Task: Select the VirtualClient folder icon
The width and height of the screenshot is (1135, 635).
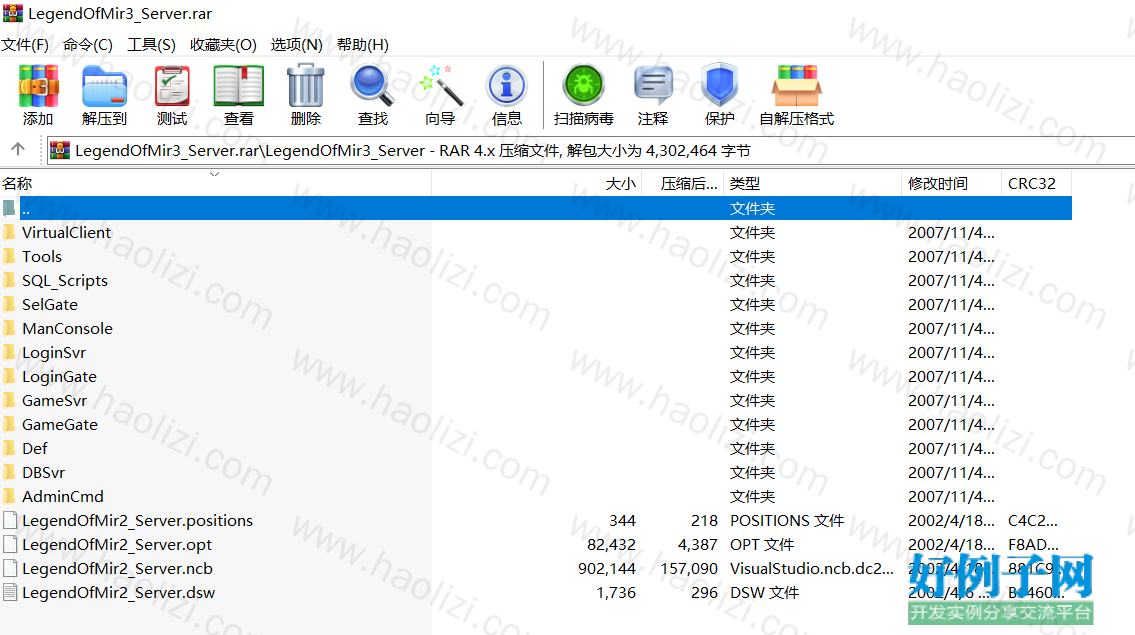Action: click(x=9, y=232)
